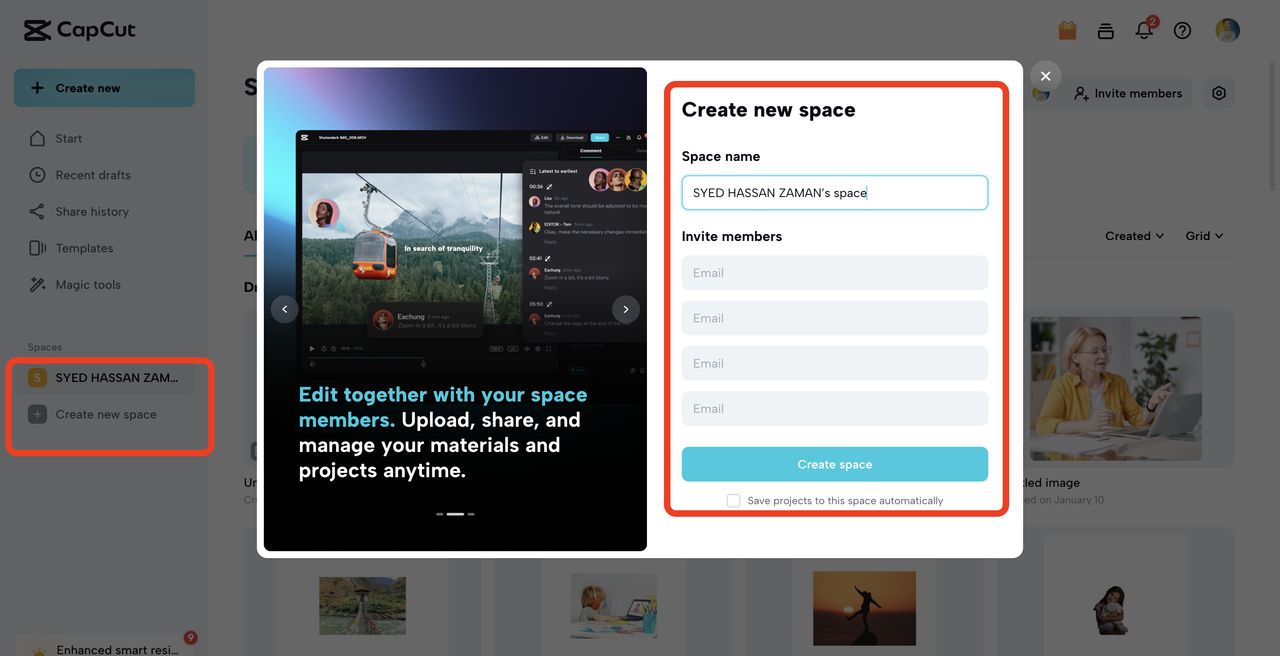Click the Space name input field
1280x656 pixels.
(835, 193)
